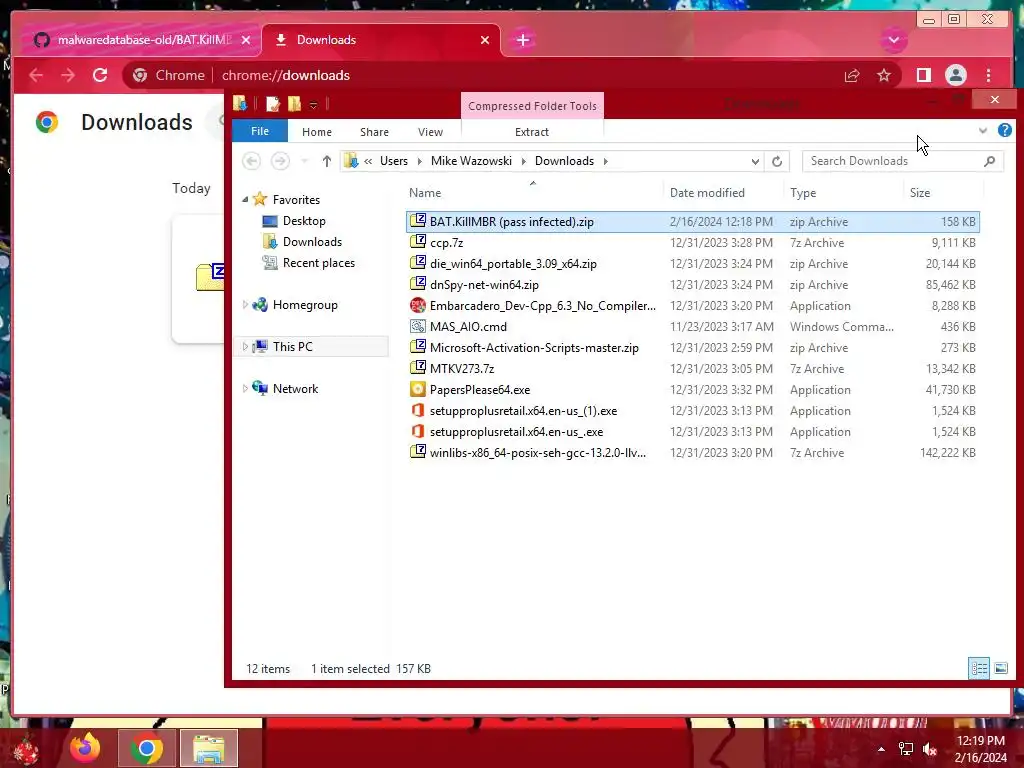Open the Chrome share page icon

[852, 75]
